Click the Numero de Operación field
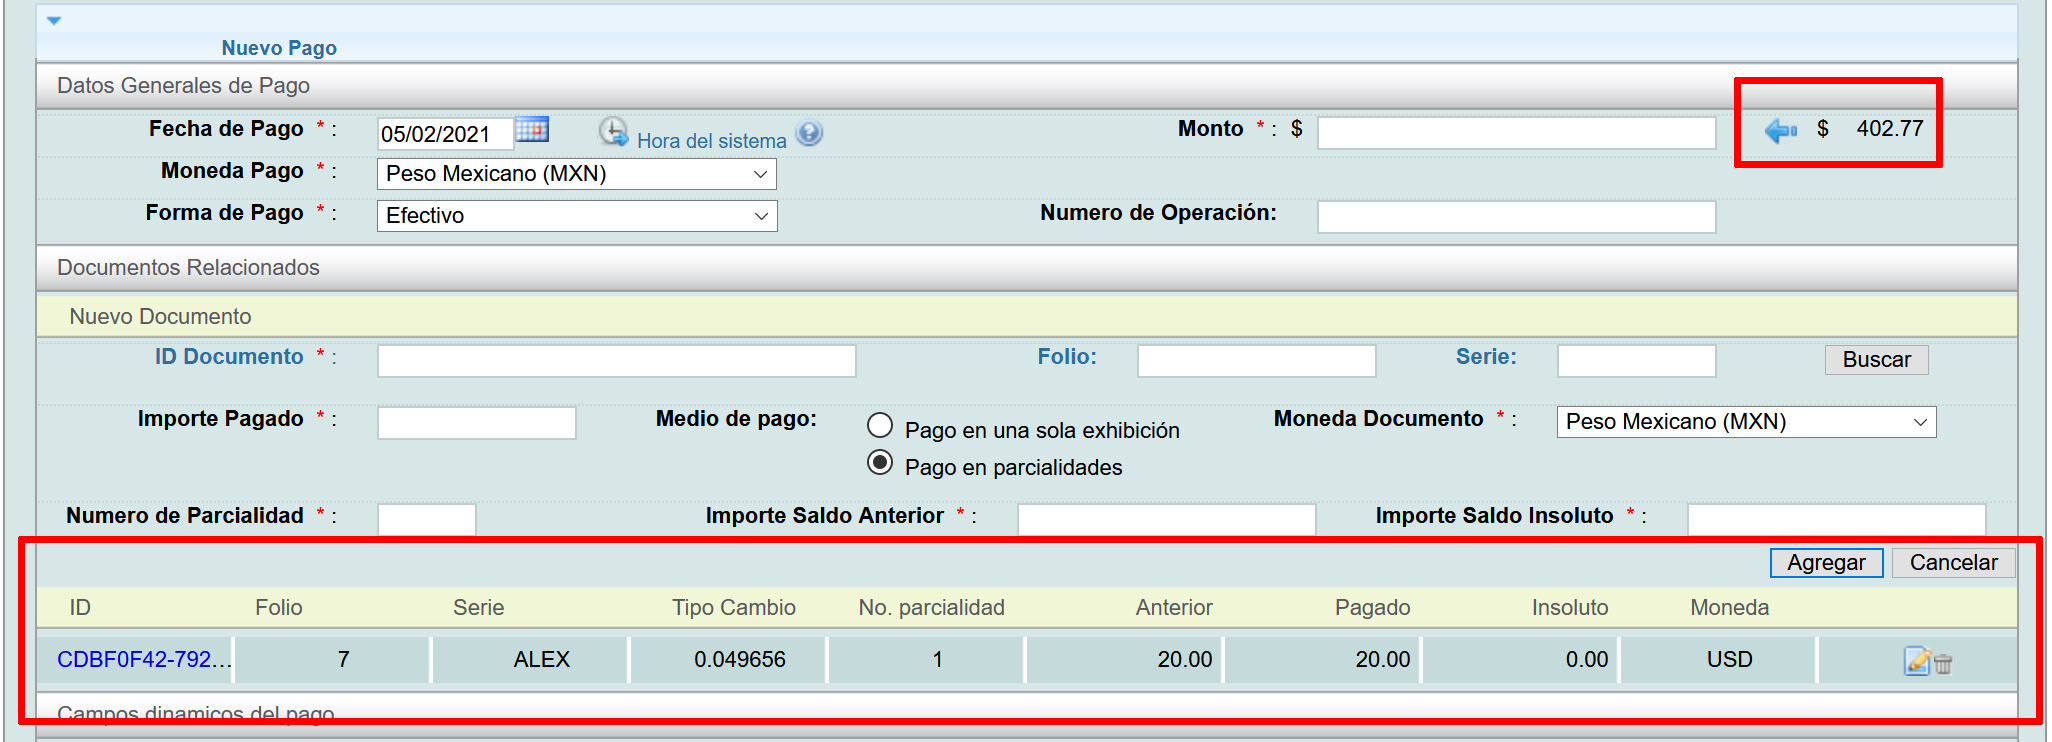 click(x=1516, y=217)
